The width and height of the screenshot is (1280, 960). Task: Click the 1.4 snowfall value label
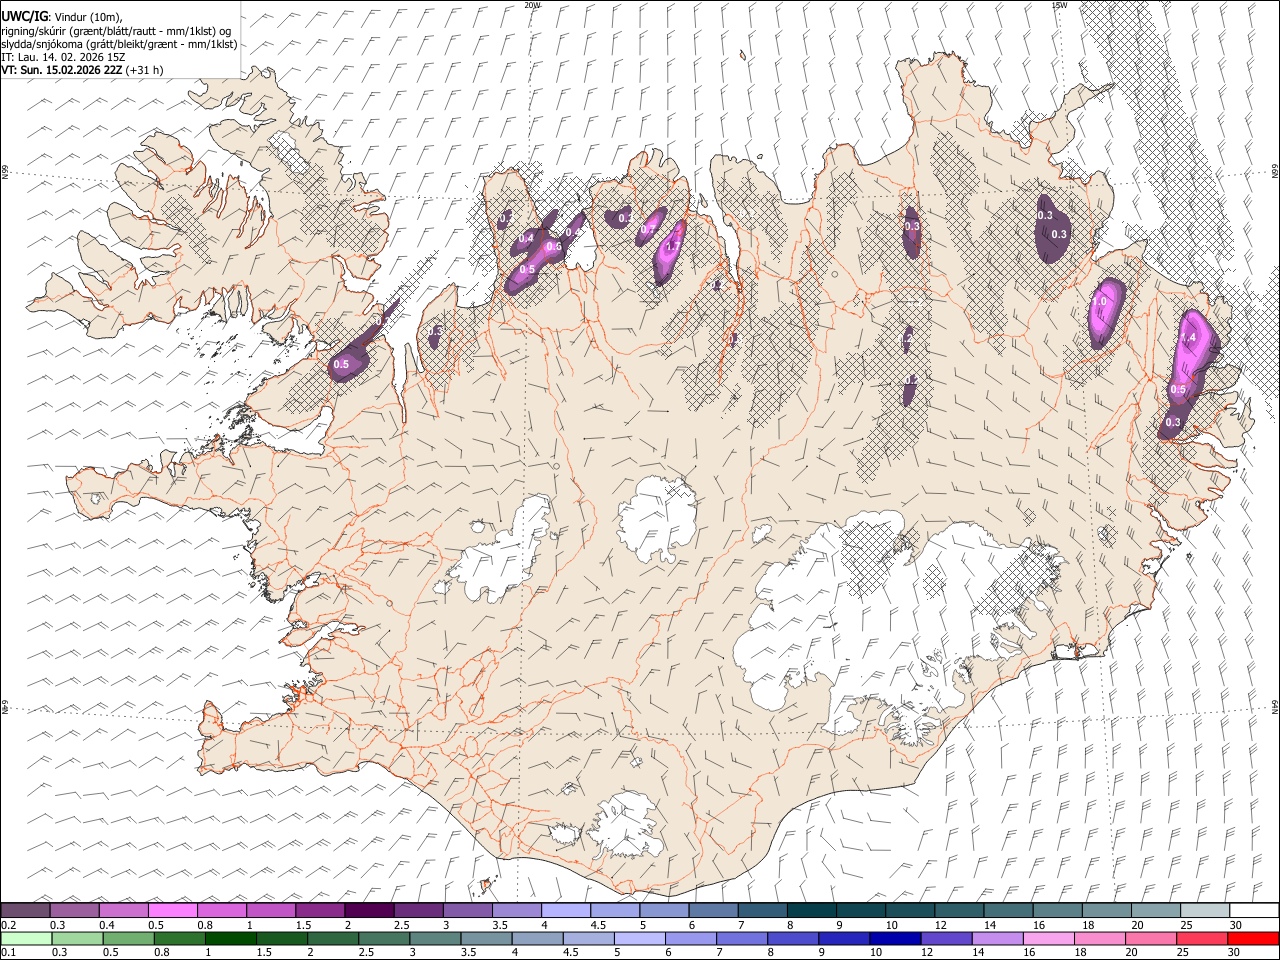coord(1189,338)
